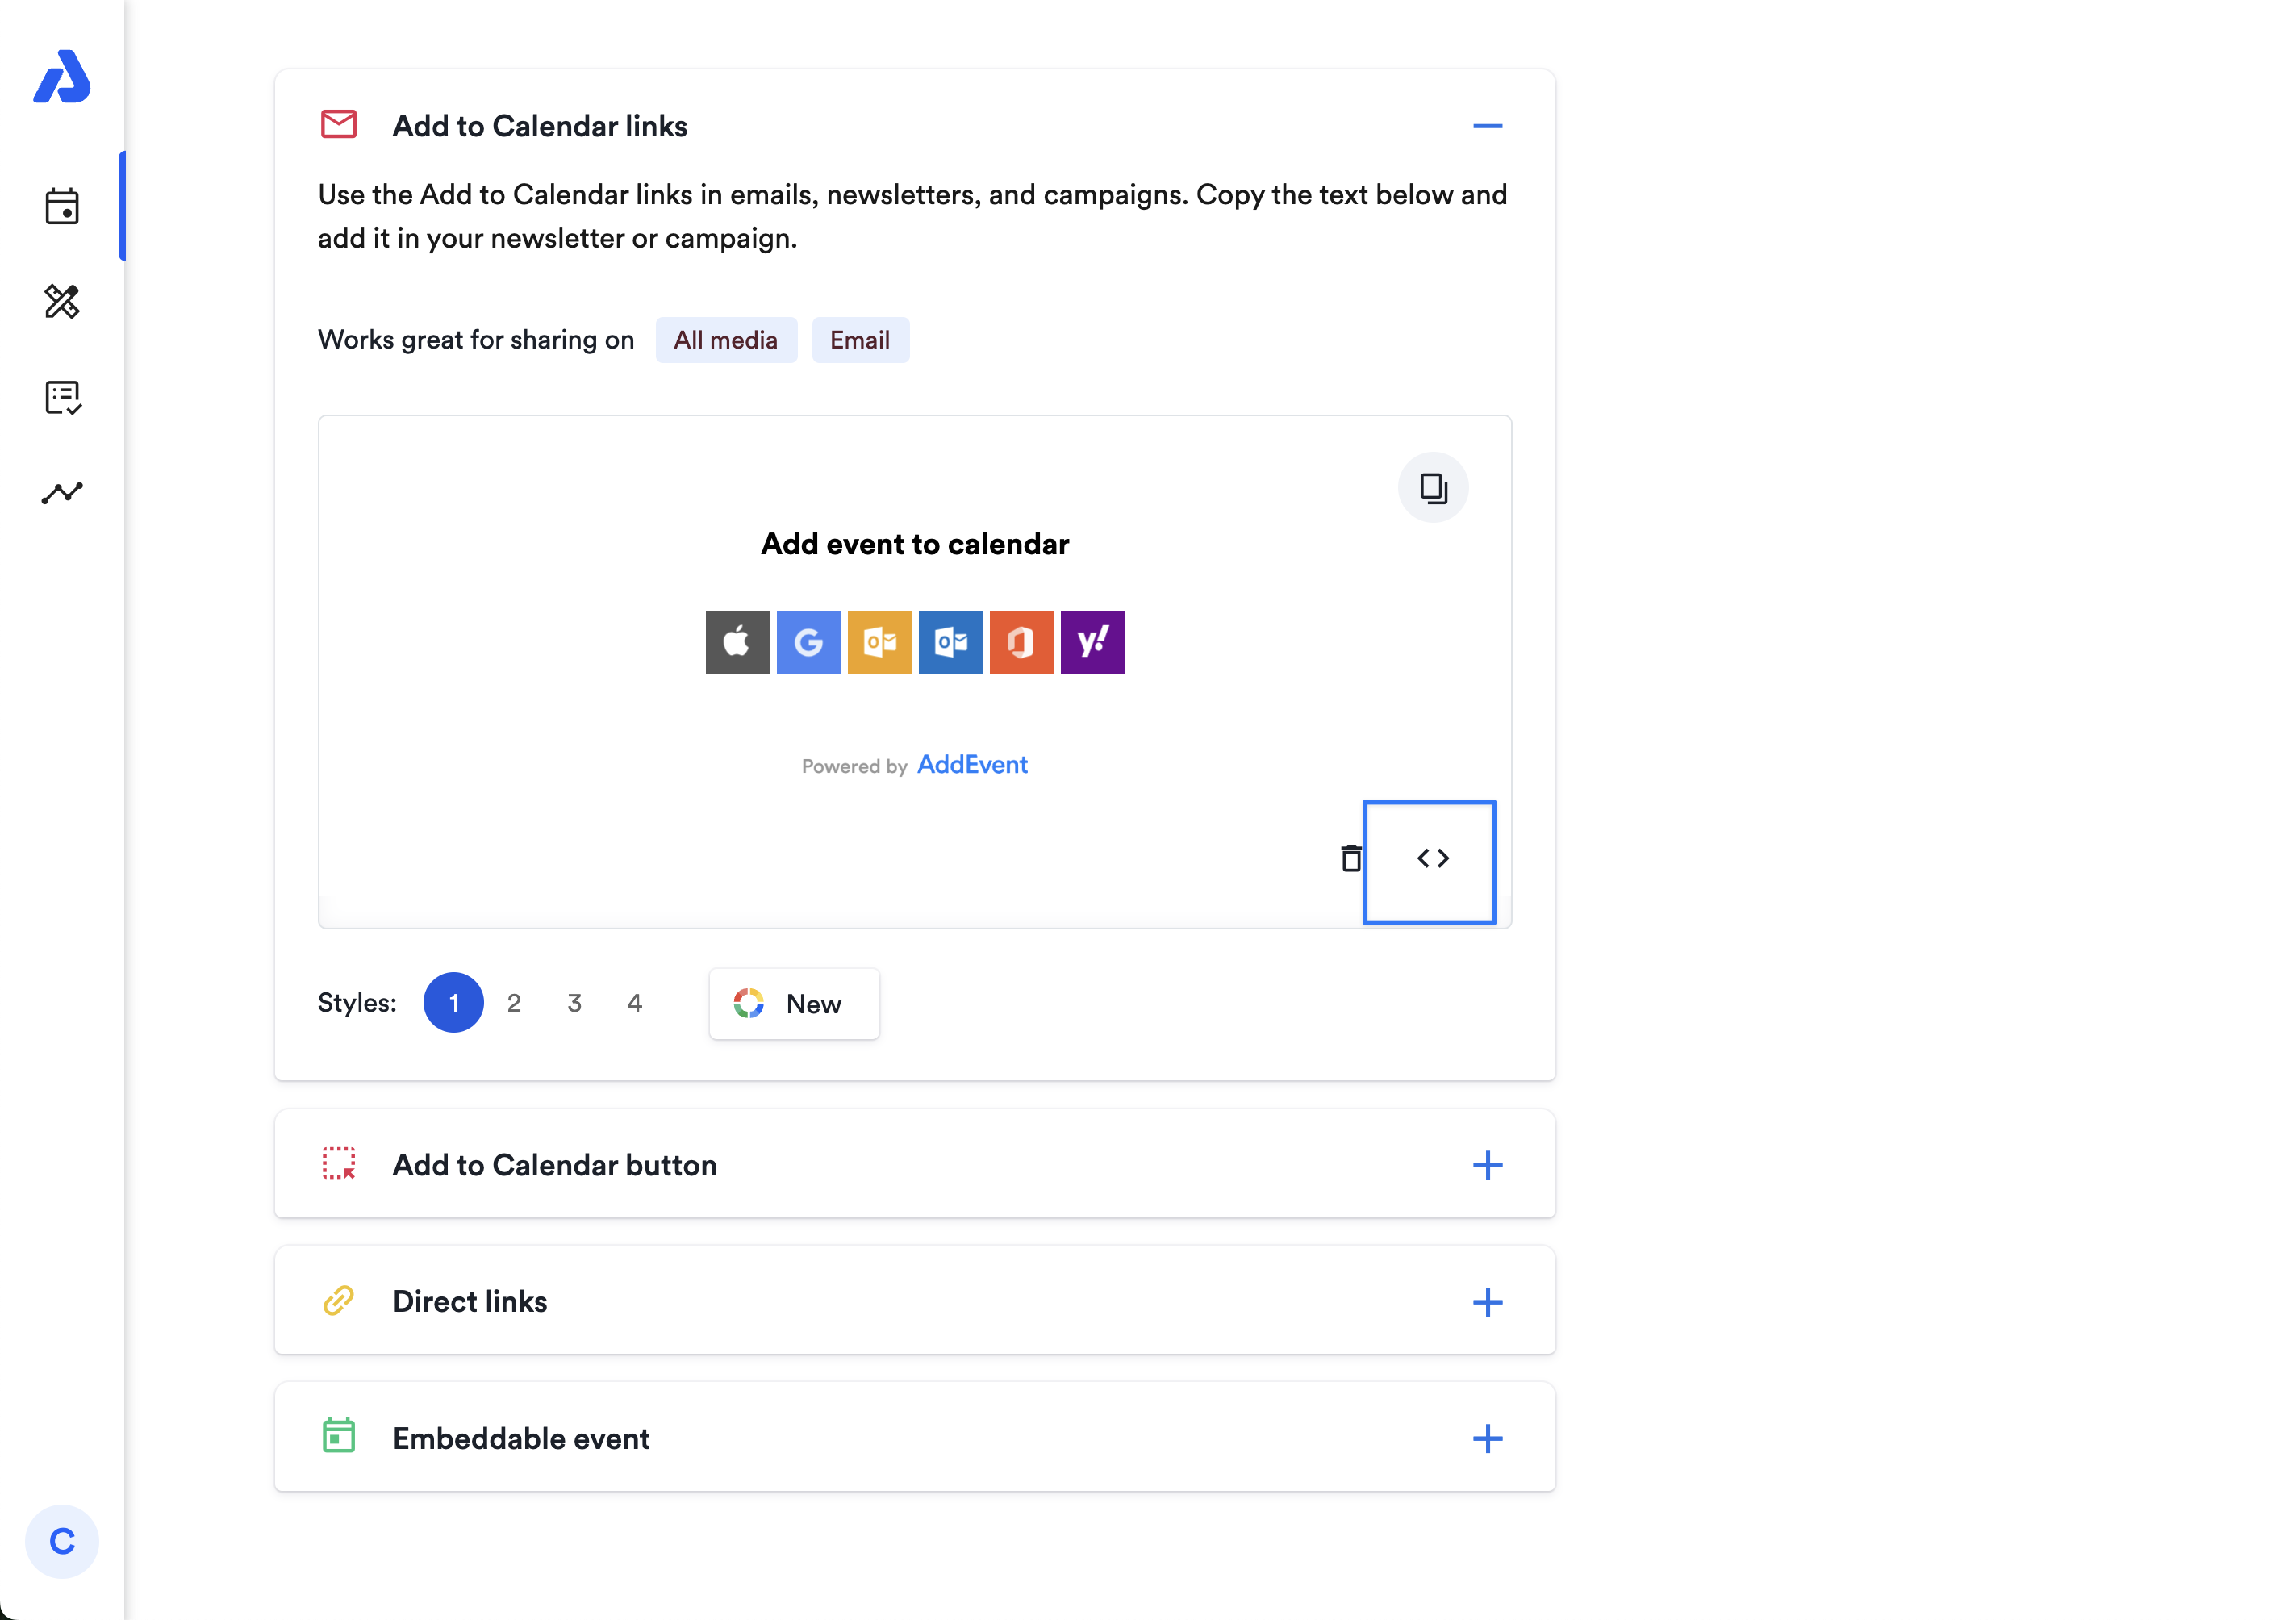
Task: Click the trash delete icon
Action: point(1350,858)
